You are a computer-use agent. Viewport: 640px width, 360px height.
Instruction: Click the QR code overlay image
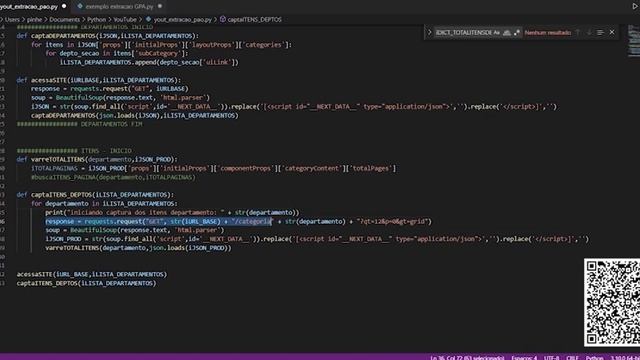click(612, 302)
